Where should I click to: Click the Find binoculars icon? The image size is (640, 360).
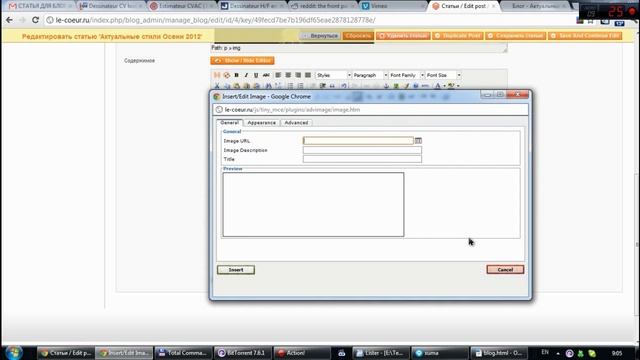point(268,86)
